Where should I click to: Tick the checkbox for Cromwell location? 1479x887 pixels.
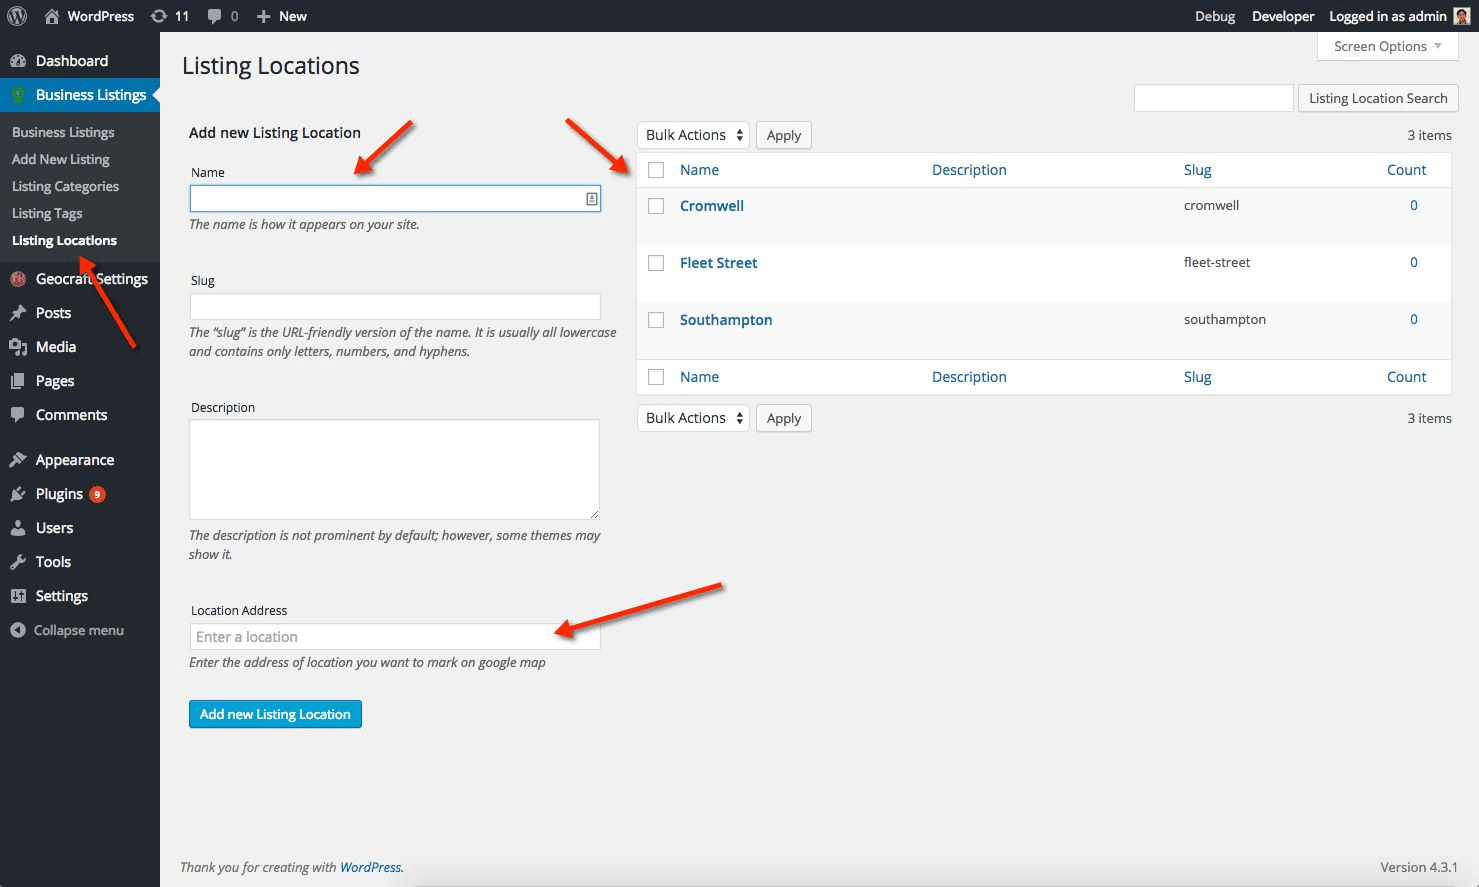pos(656,206)
